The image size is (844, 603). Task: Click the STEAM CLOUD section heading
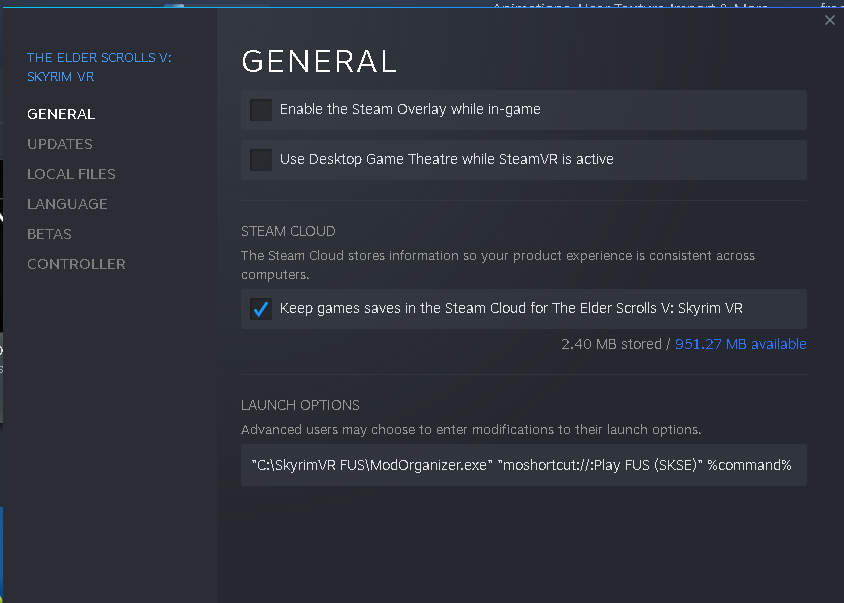coord(288,231)
